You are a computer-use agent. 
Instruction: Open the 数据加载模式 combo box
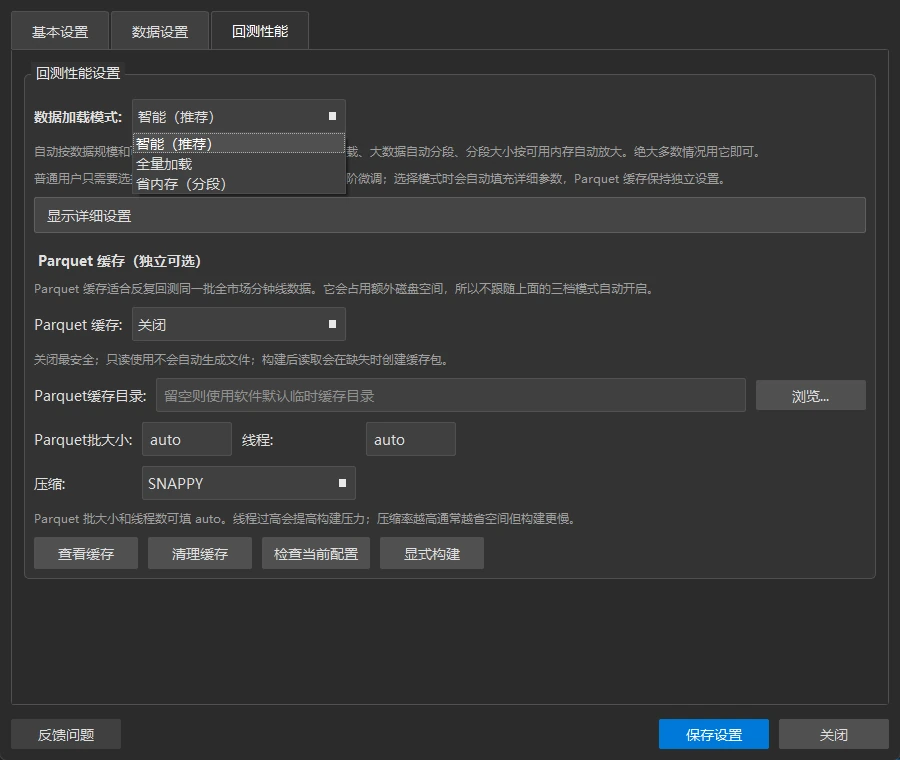(x=238, y=117)
